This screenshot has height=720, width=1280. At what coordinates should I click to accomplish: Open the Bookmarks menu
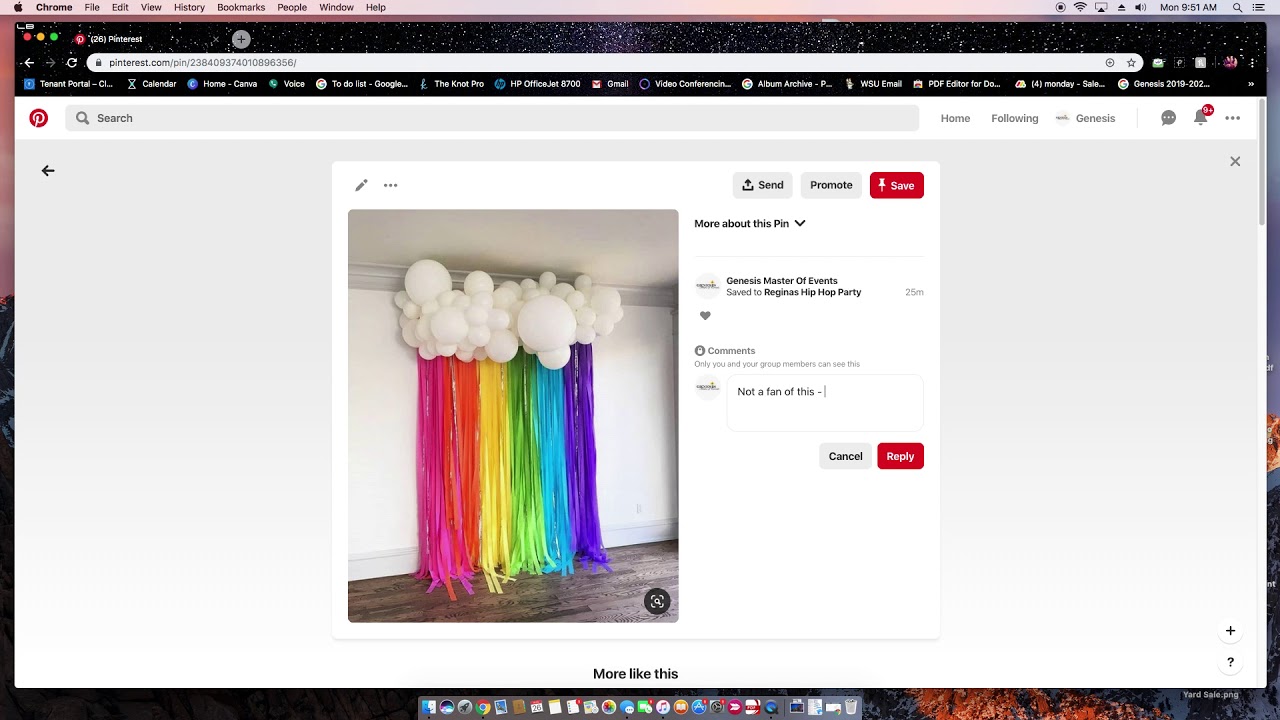(241, 7)
